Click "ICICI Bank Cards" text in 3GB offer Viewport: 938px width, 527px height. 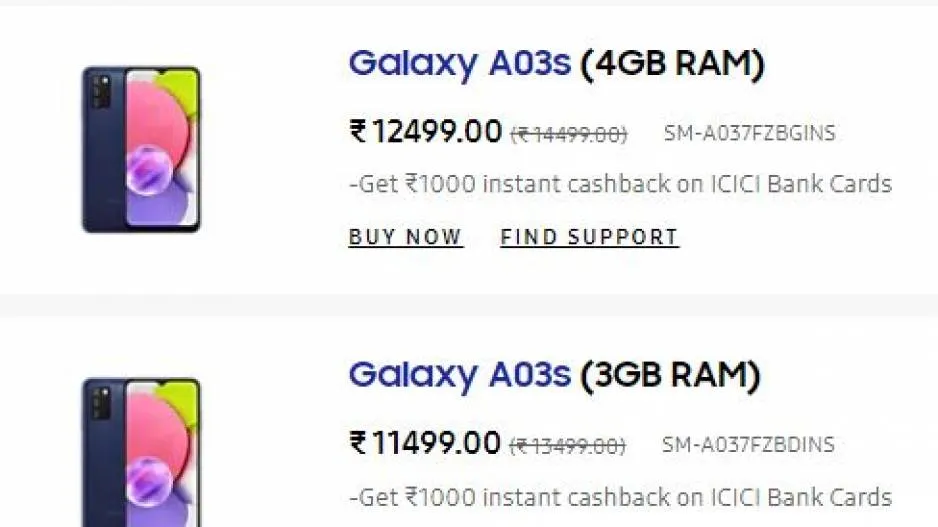815,497
